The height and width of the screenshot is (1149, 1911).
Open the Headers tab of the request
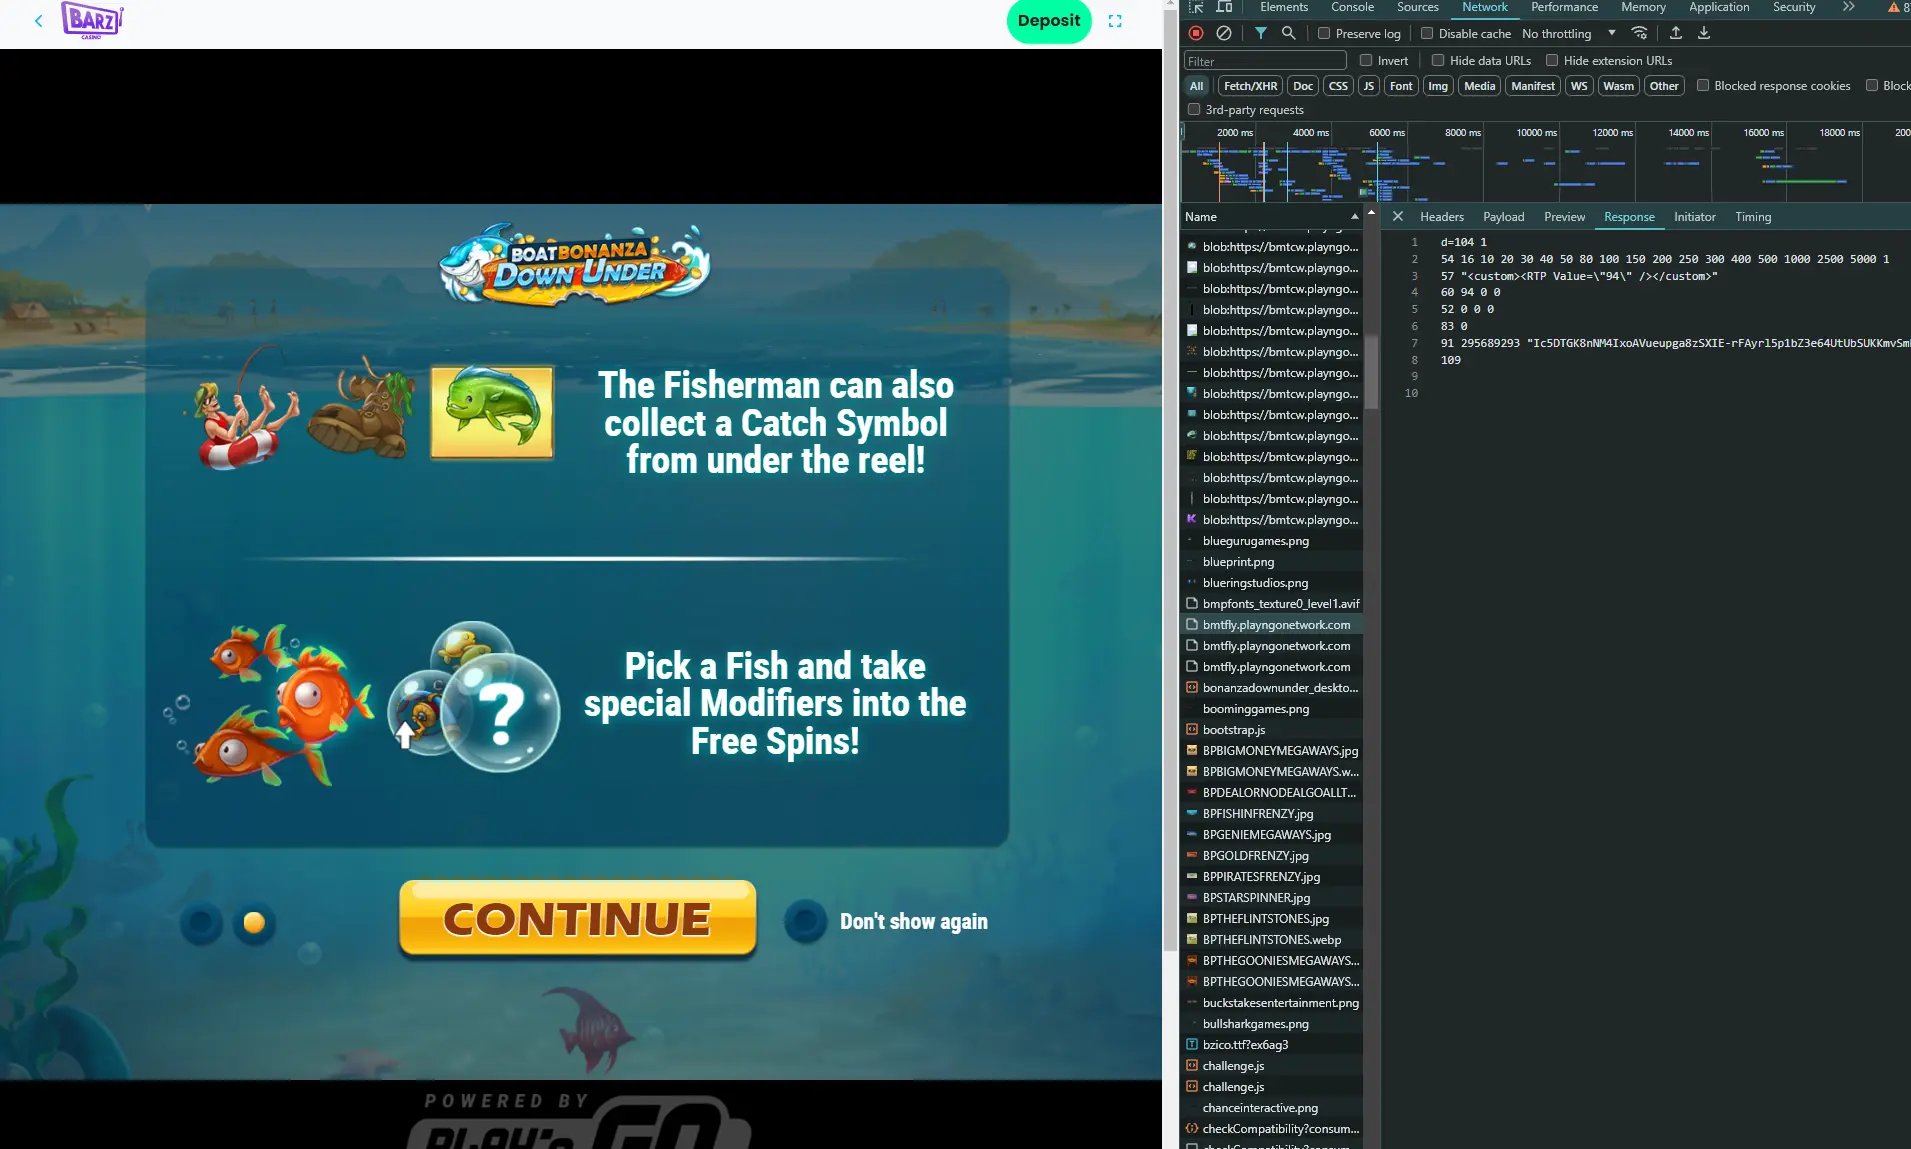coord(1441,216)
